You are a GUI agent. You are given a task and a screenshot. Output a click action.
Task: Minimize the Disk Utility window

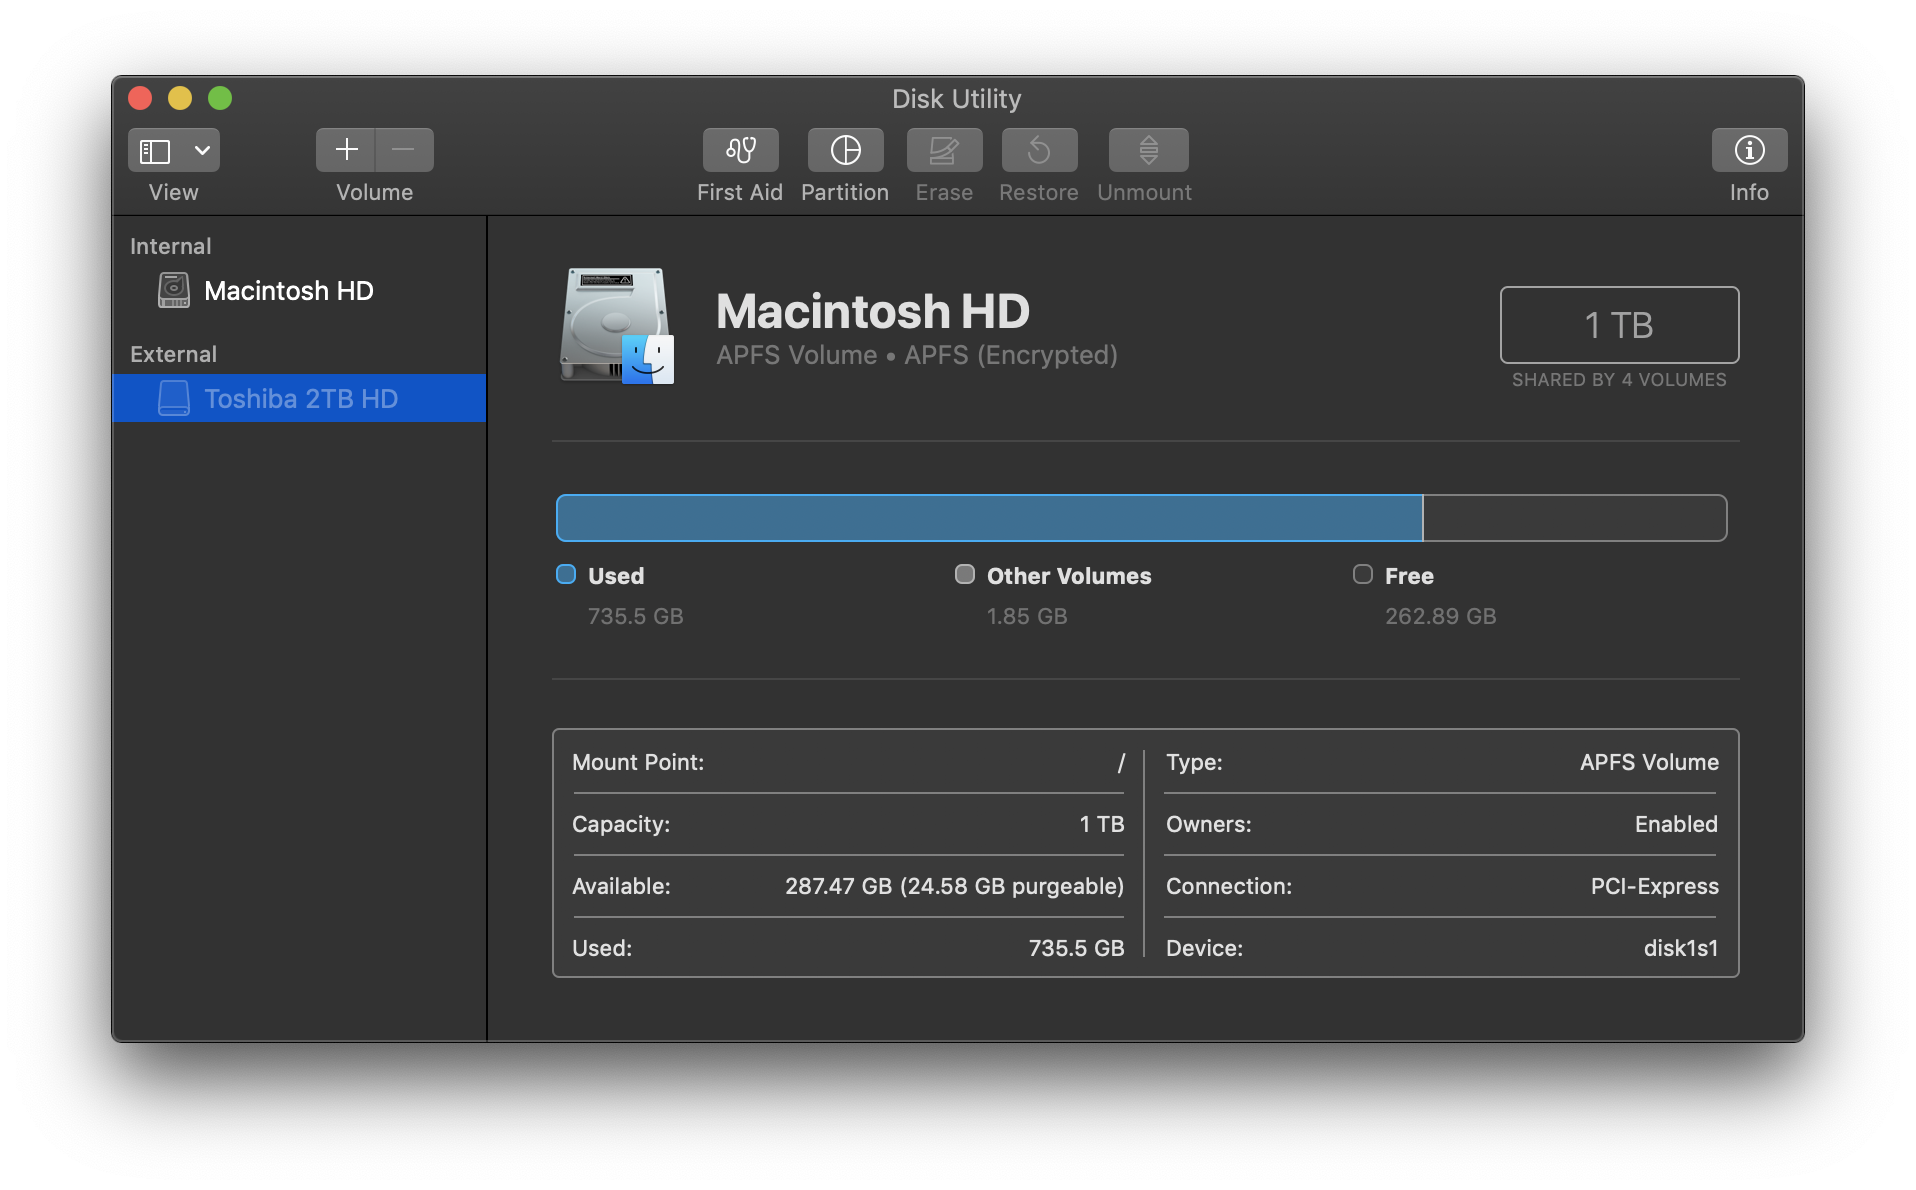pos(180,98)
